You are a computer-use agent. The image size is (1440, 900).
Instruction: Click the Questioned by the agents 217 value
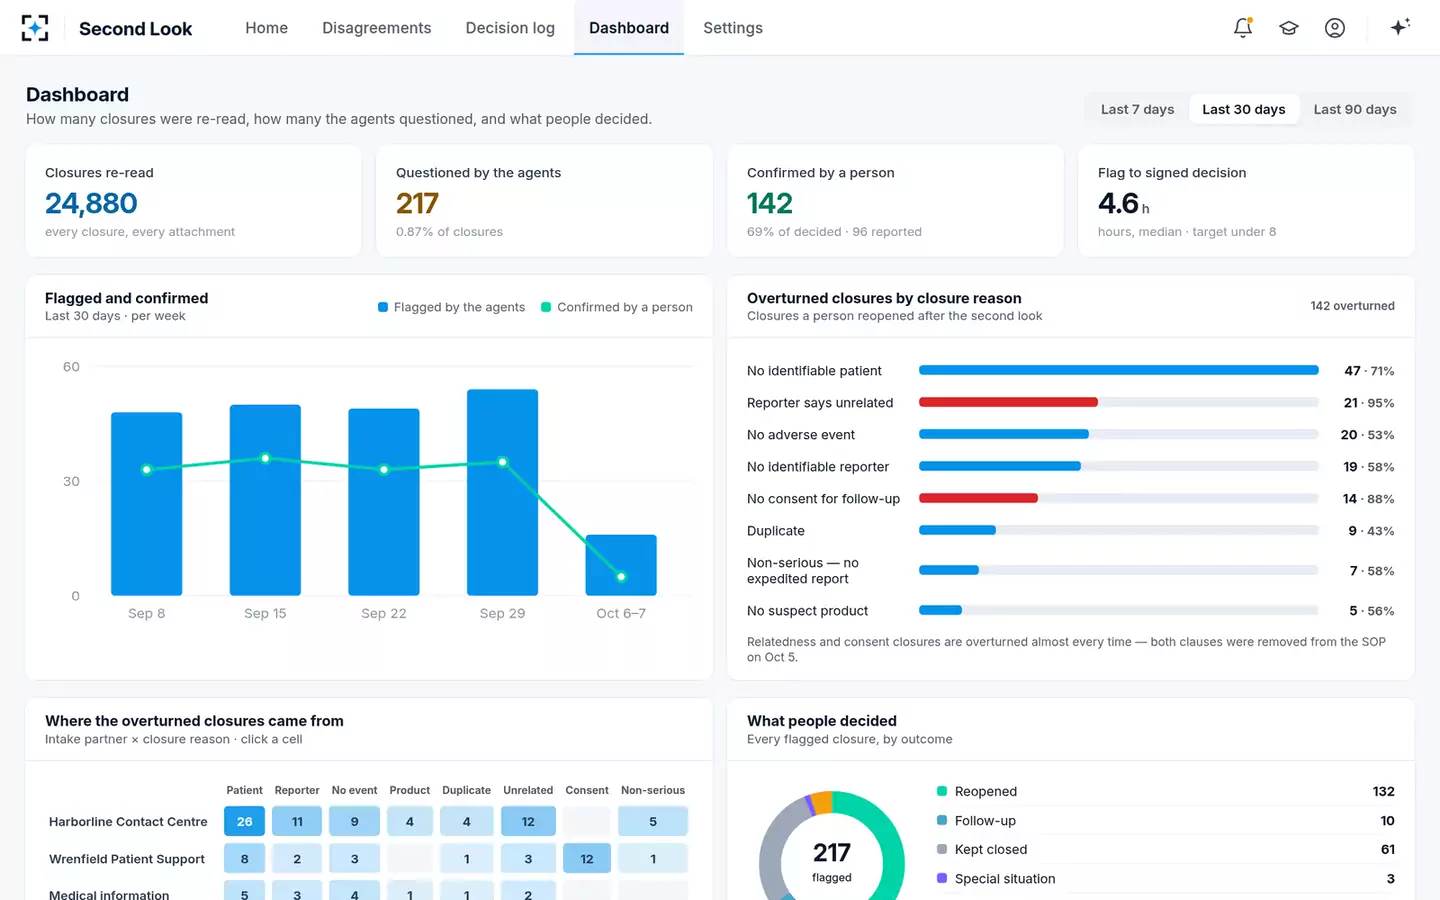coord(417,203)
